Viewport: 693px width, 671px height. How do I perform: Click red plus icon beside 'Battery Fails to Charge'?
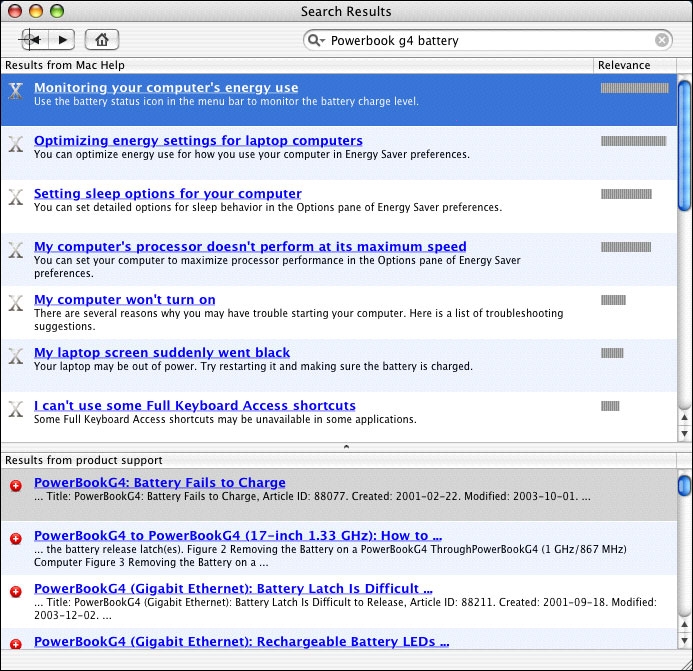click(16, 486)
